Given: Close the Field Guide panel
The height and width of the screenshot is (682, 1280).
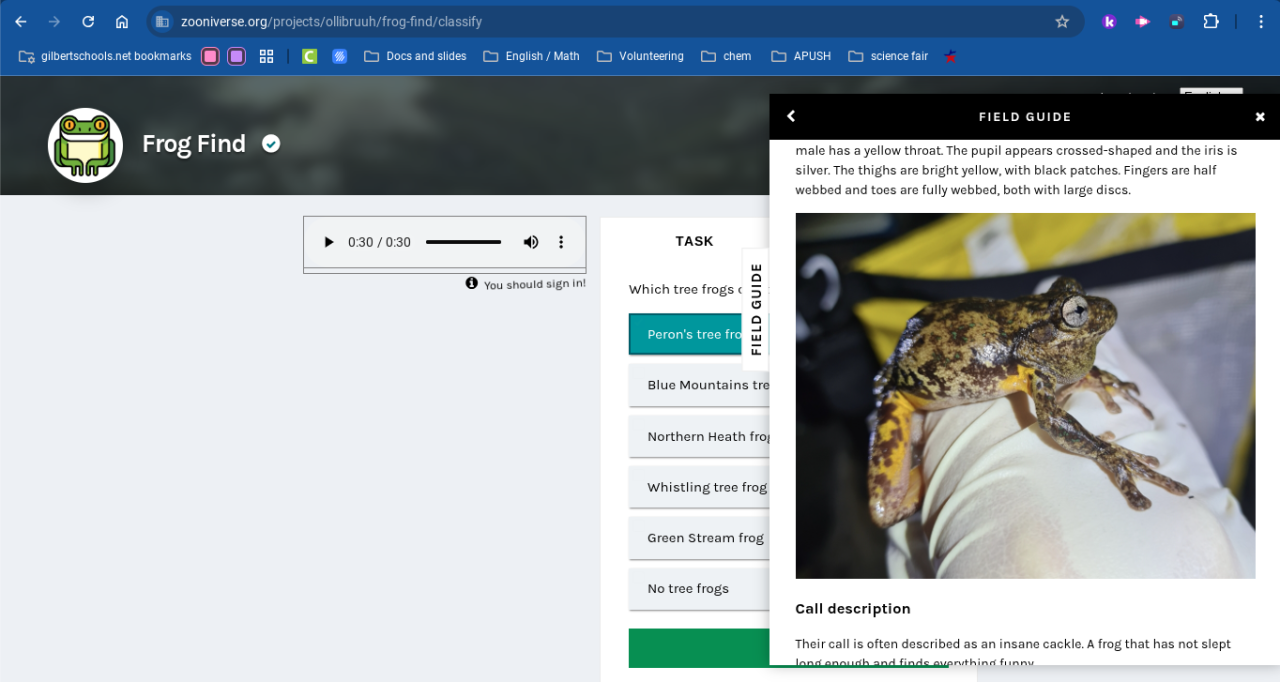Looking at the screenshot, I should (1260, 117).
